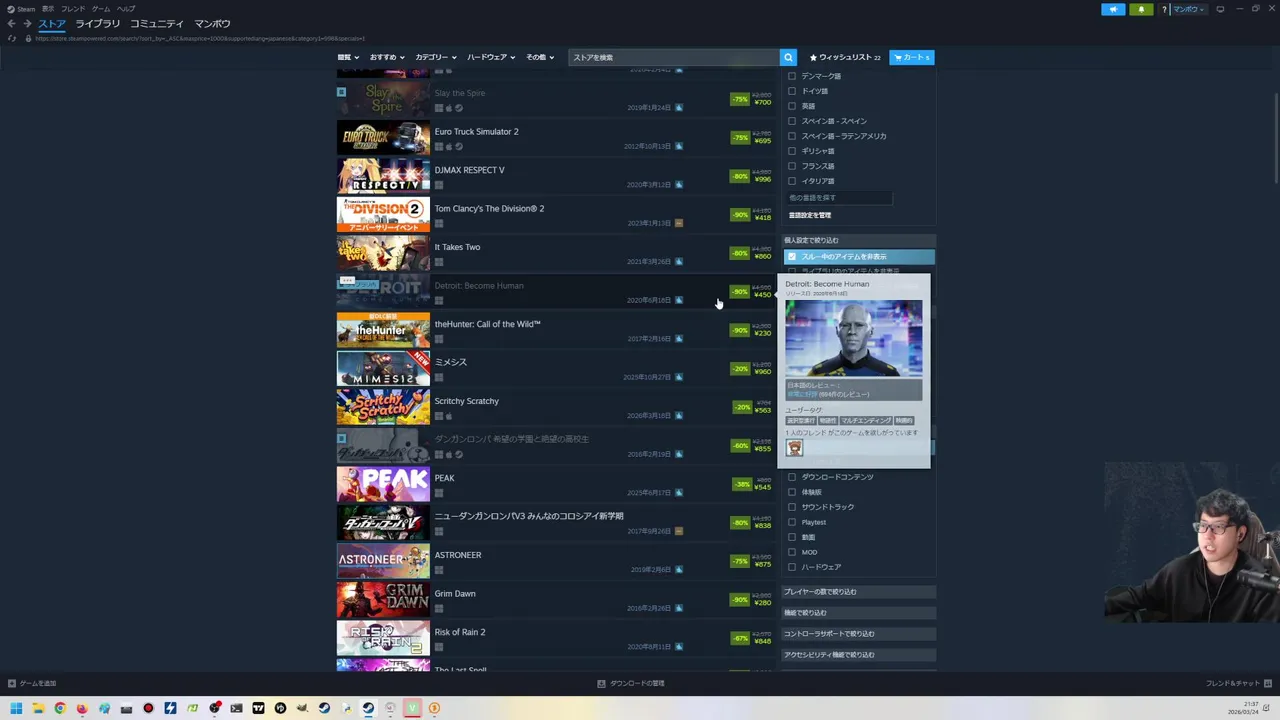This screenshot has height=720, width=1280.
Task: Click the site lock icon by the URL
Action: pyautogui.click(x=28, y=38)
